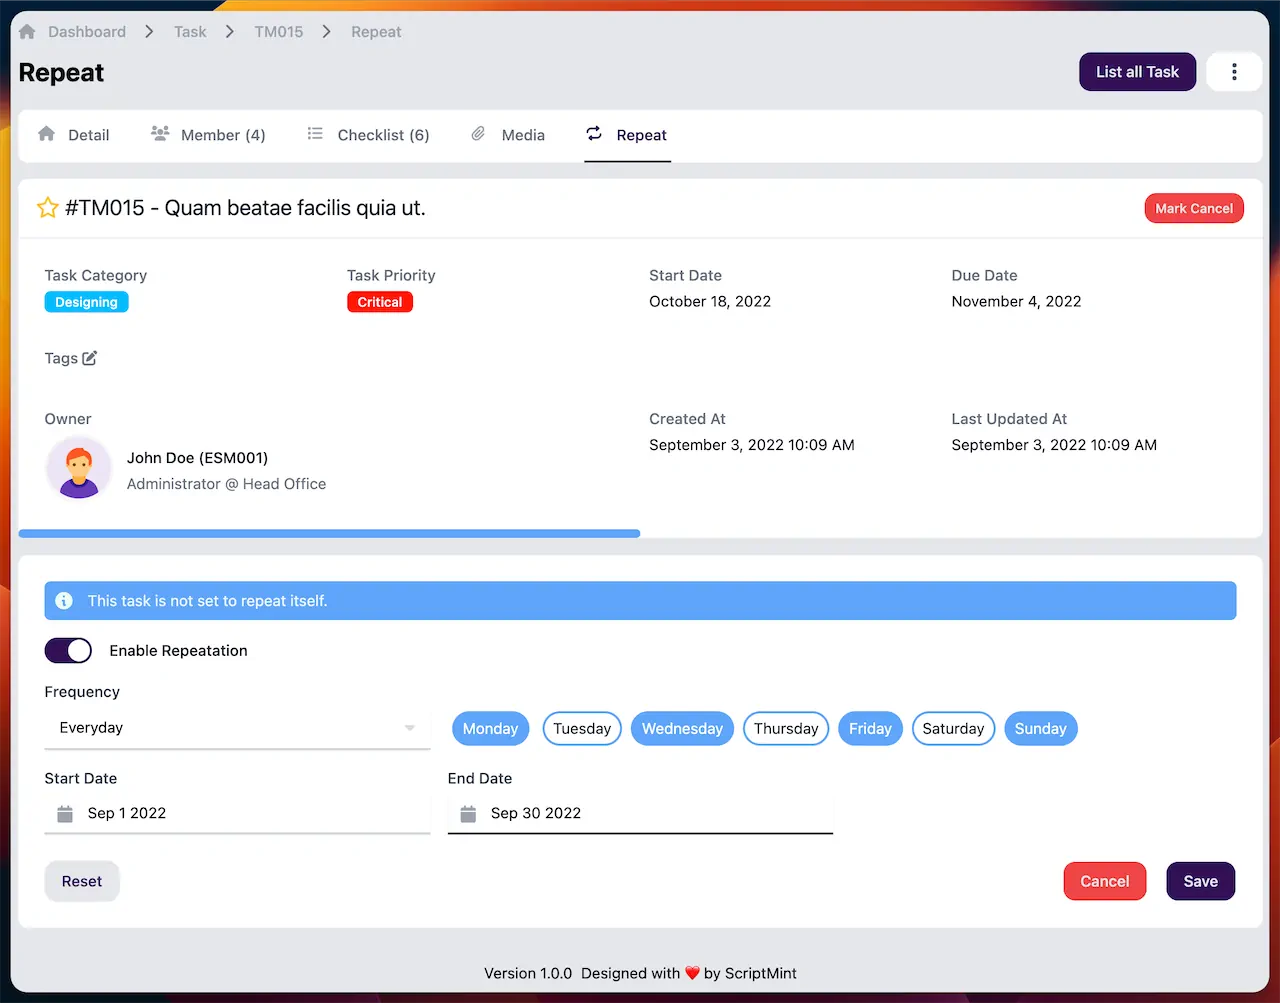This screenshot has width=1280, height=1003.
Task: Toggle the Enable Repeatation switch
Action: 68,651
